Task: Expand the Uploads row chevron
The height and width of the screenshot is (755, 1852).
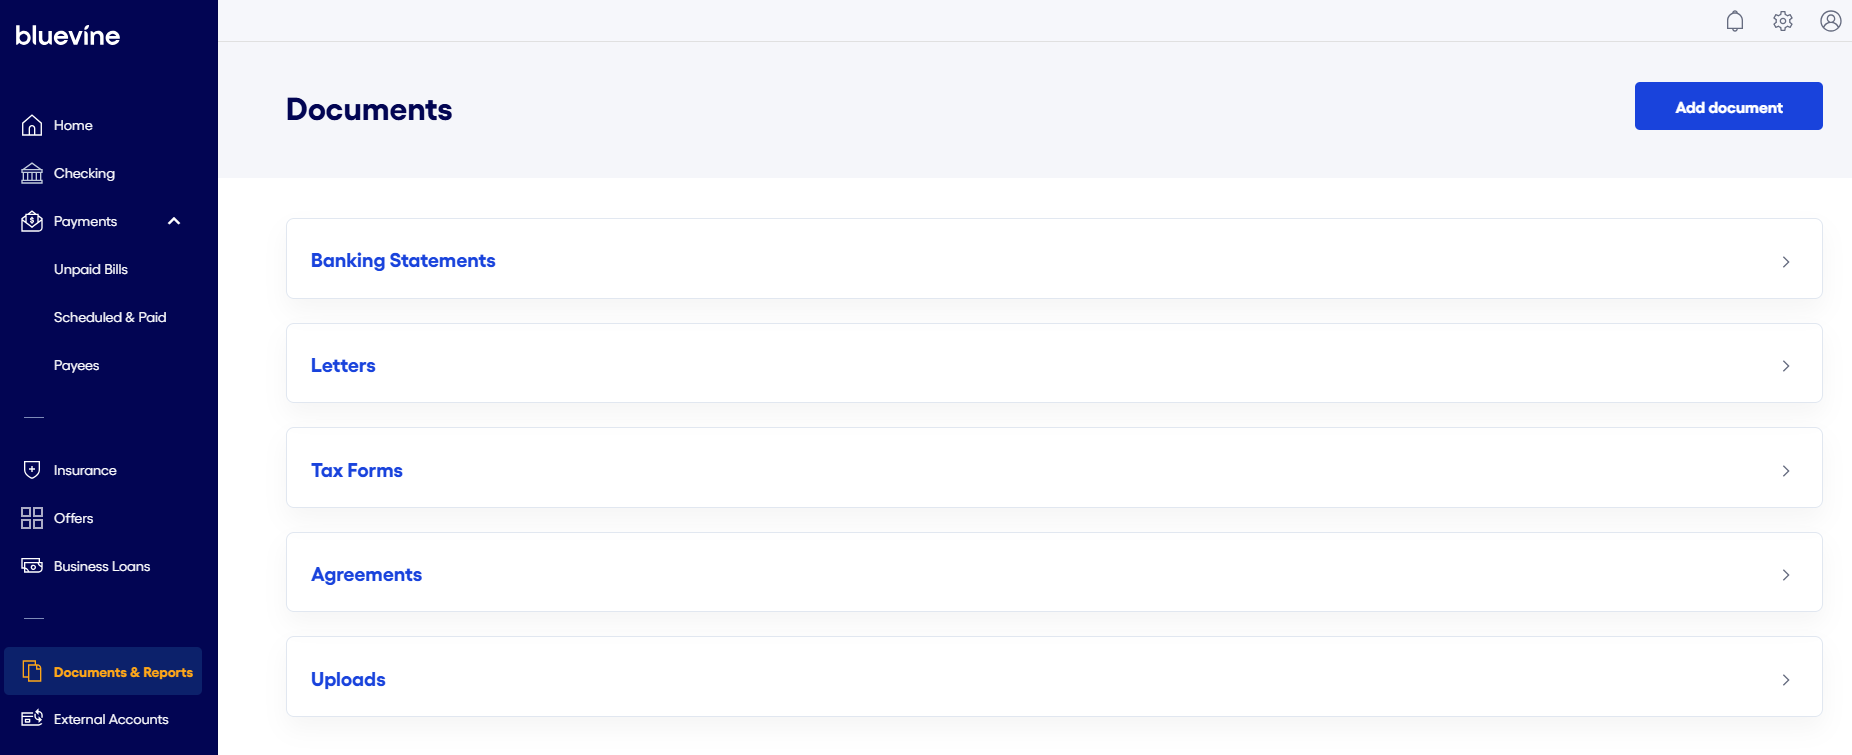Action: (x=1786, y=680)
